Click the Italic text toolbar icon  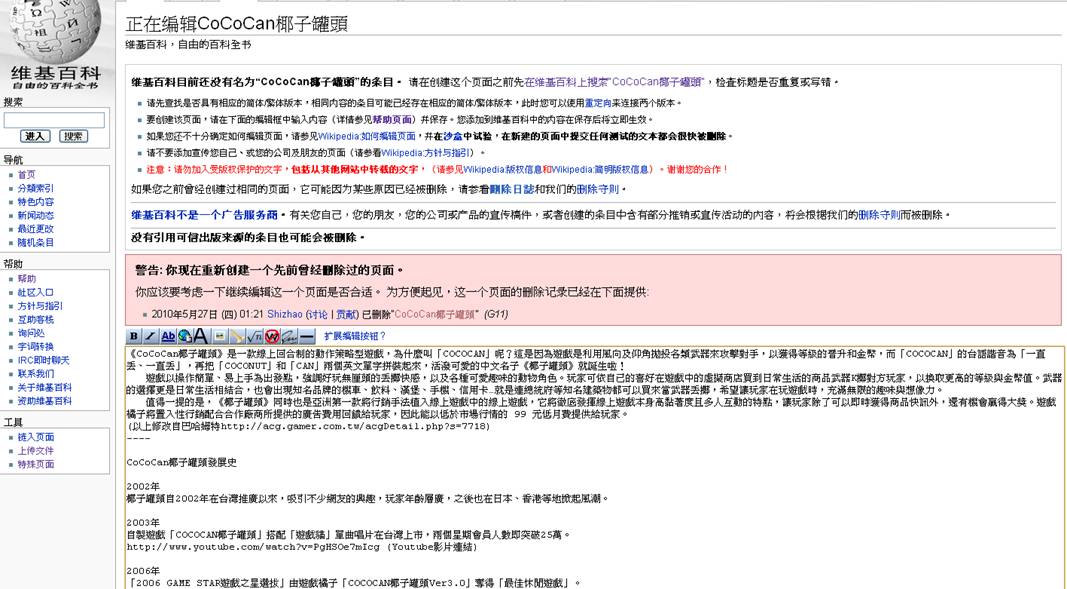tap(150, 336)
